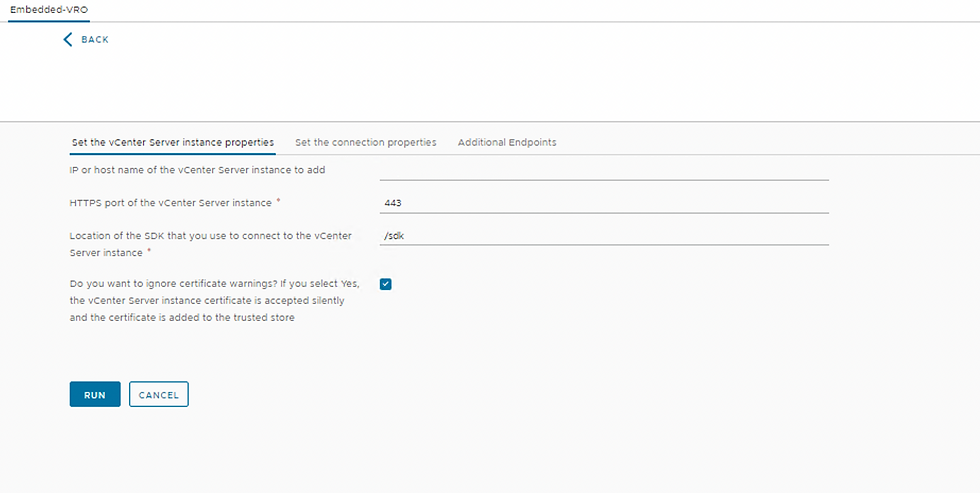Click the red asterisk after Server instance label
980x493 pixels.
pyautogui.click(x=149, y=252)
